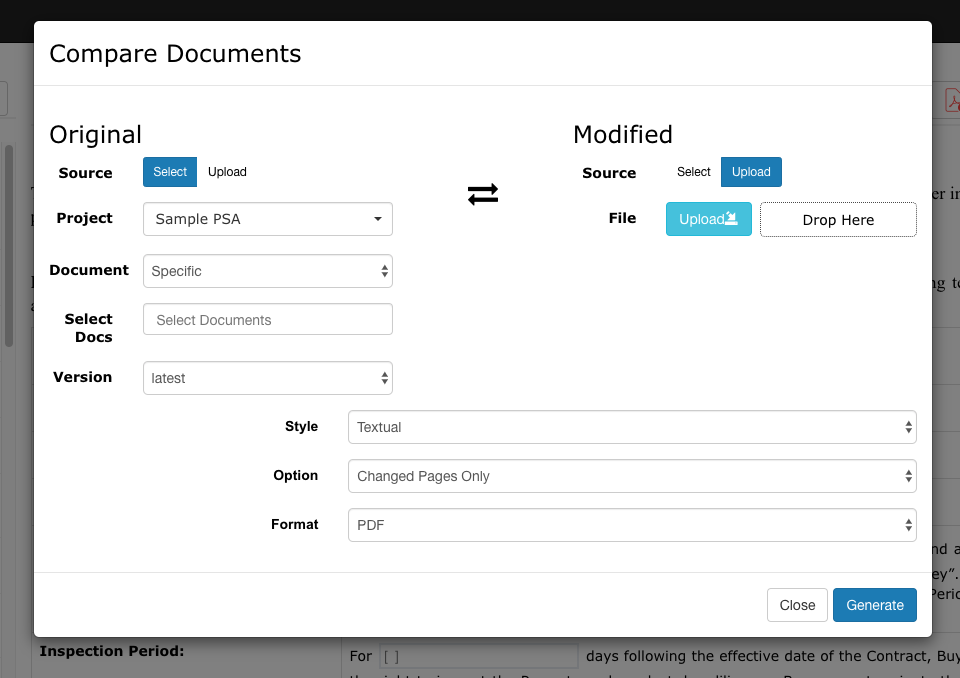Change the Format dropdown from PDF
Image resolution: width=960 pixels, height=678 pixels.
point(631,524)
